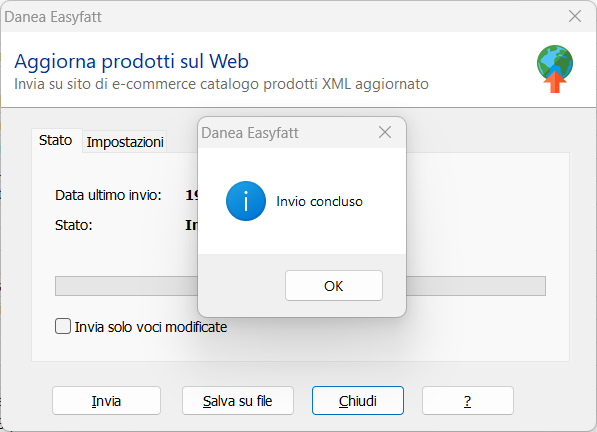The width and height of the screenshot is (597, 432).
Task: Open help with the question mark button
Action: tap(468, 401)
